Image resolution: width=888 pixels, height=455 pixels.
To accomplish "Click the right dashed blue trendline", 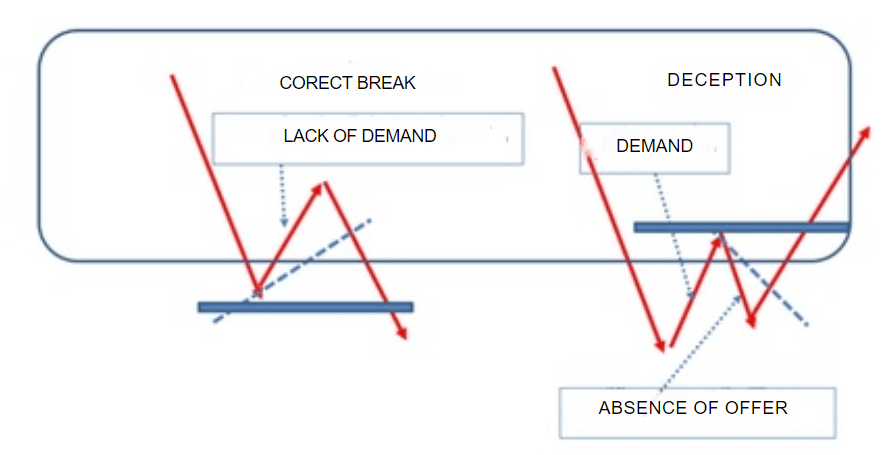I will coord(780,295).
